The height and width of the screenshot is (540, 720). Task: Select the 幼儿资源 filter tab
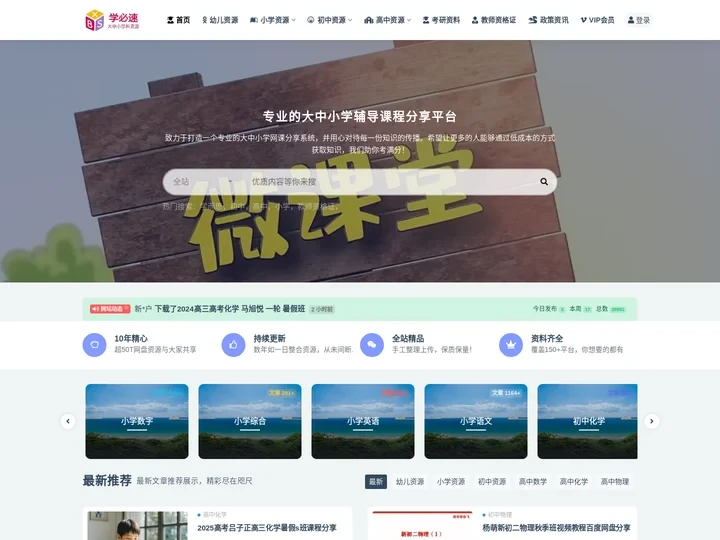pyautogui.click(x=410, y=482)
